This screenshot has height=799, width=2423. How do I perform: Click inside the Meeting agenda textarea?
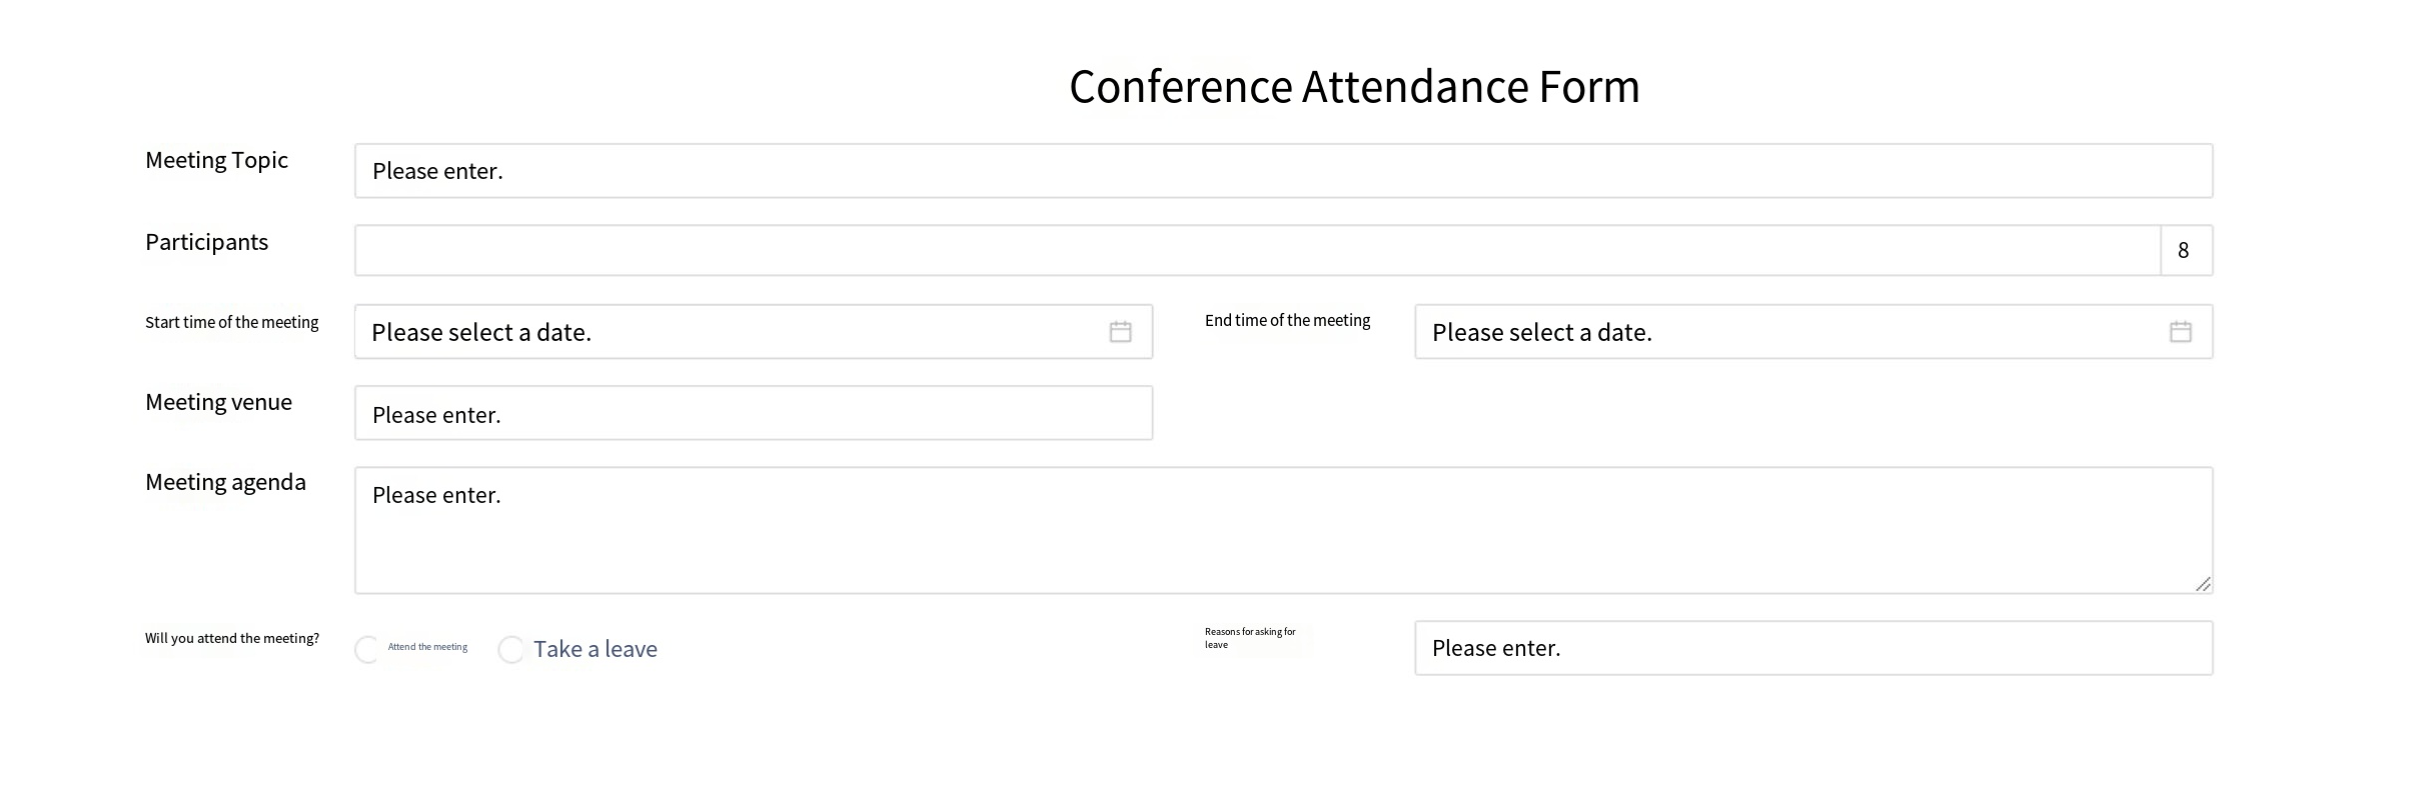1283,531
